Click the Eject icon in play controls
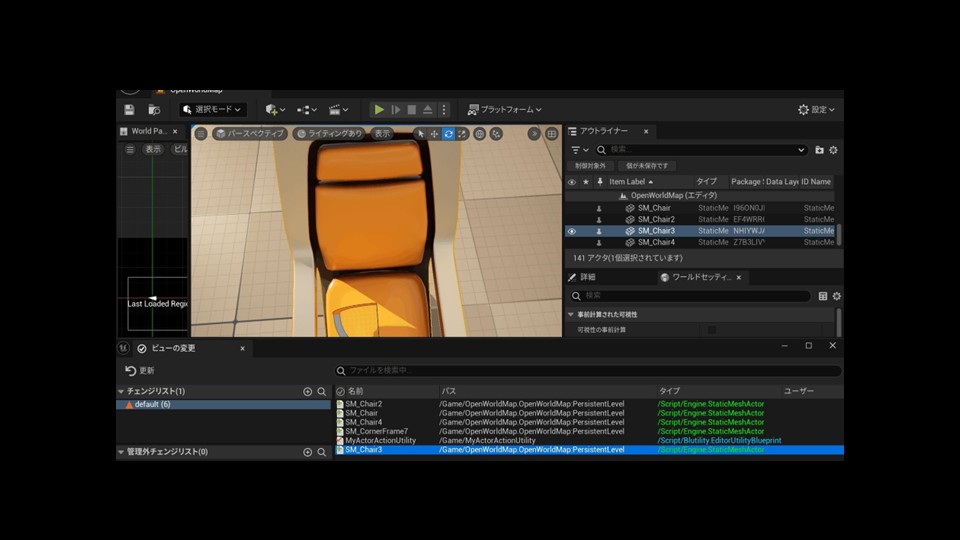Screen dimensions: 960x540 click(427, 110)
